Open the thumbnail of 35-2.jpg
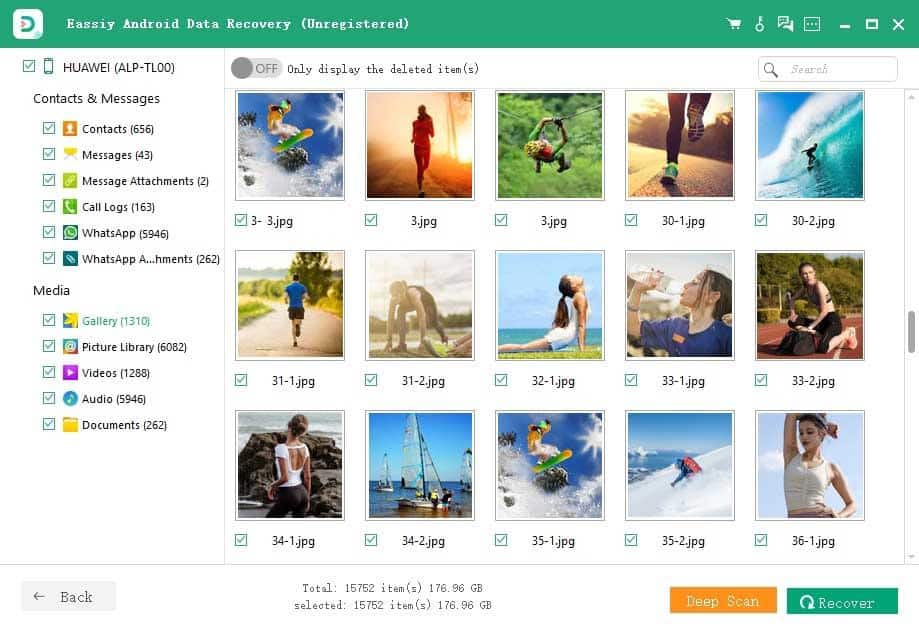This screenshot has width=919, height=627. click(x=679, y=464)
